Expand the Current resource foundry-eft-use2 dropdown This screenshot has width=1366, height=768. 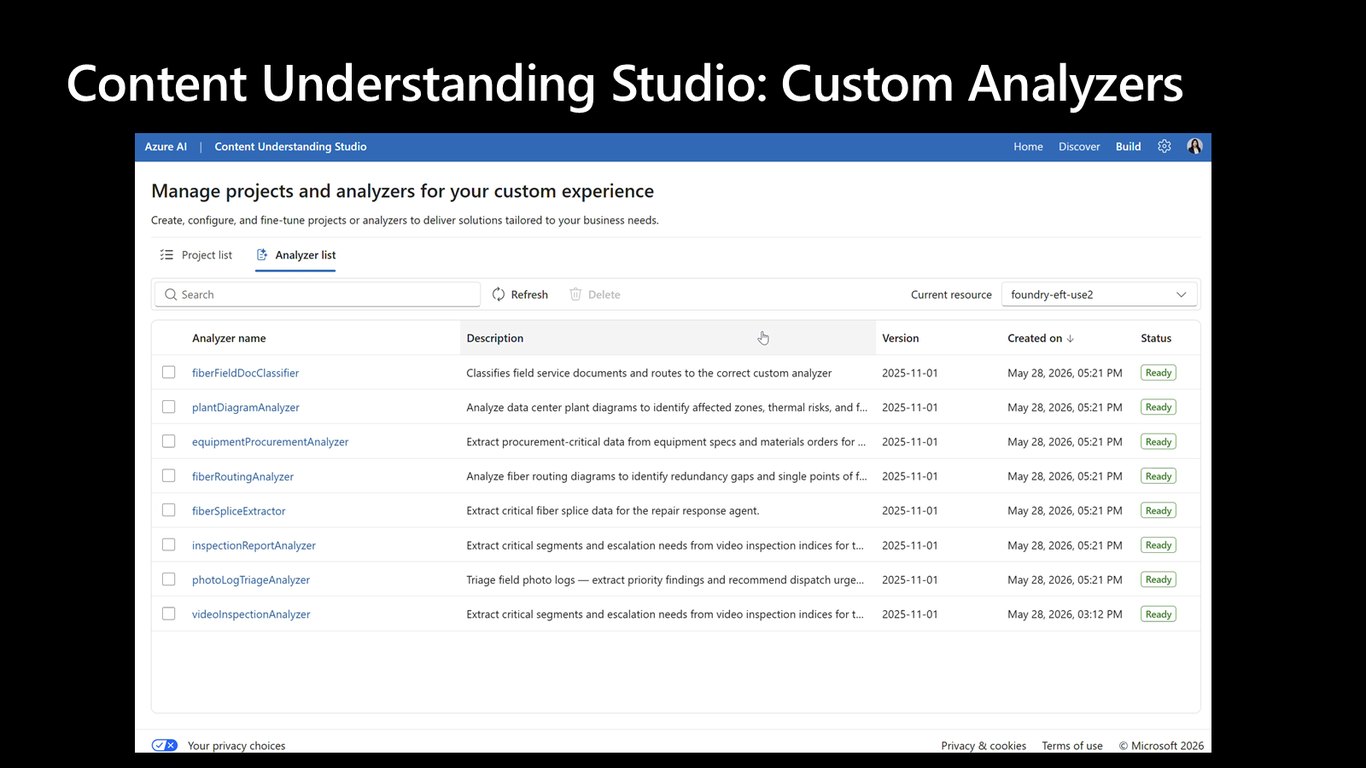(x=1099, y=294)
